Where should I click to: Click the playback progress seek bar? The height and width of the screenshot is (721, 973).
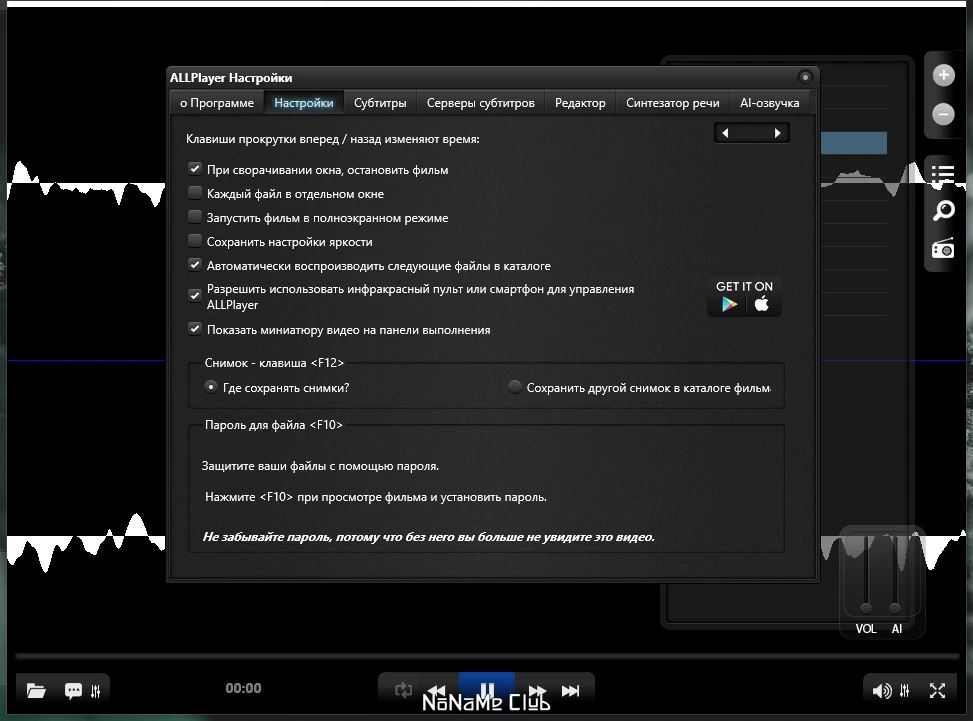[487, 655]
